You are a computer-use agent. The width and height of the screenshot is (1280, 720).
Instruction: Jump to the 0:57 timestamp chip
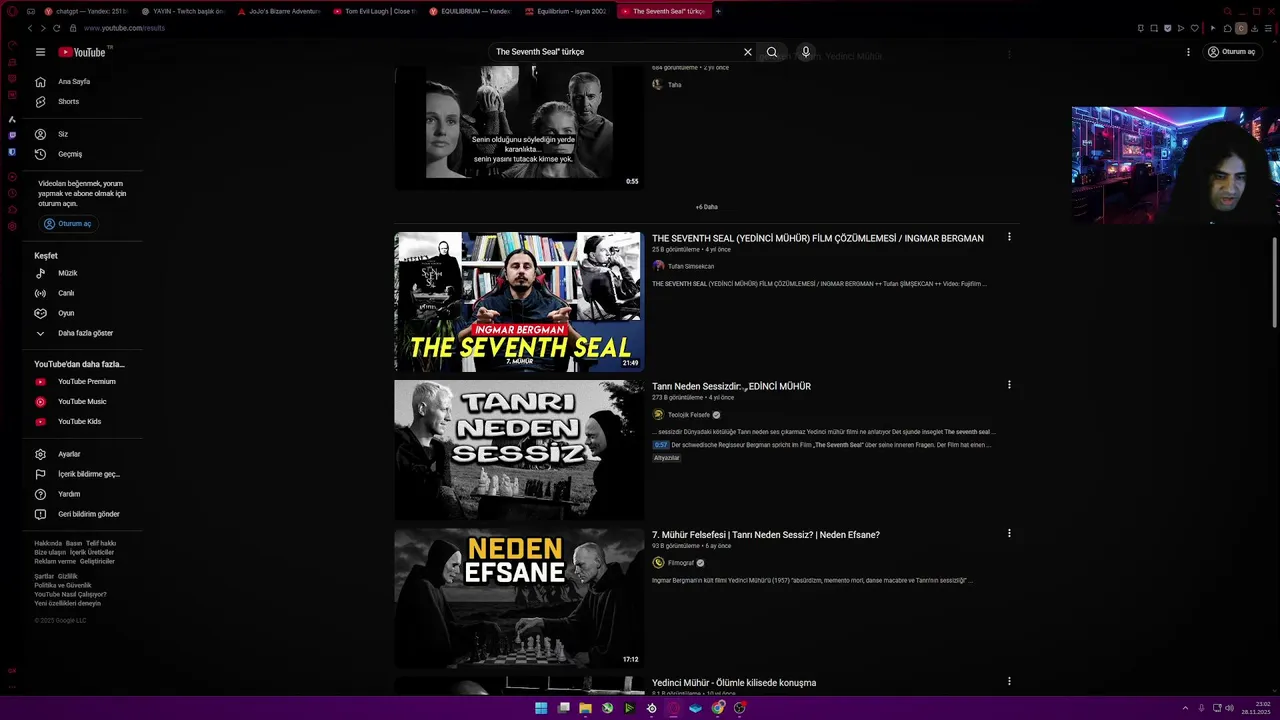click(x=661, y=445)
